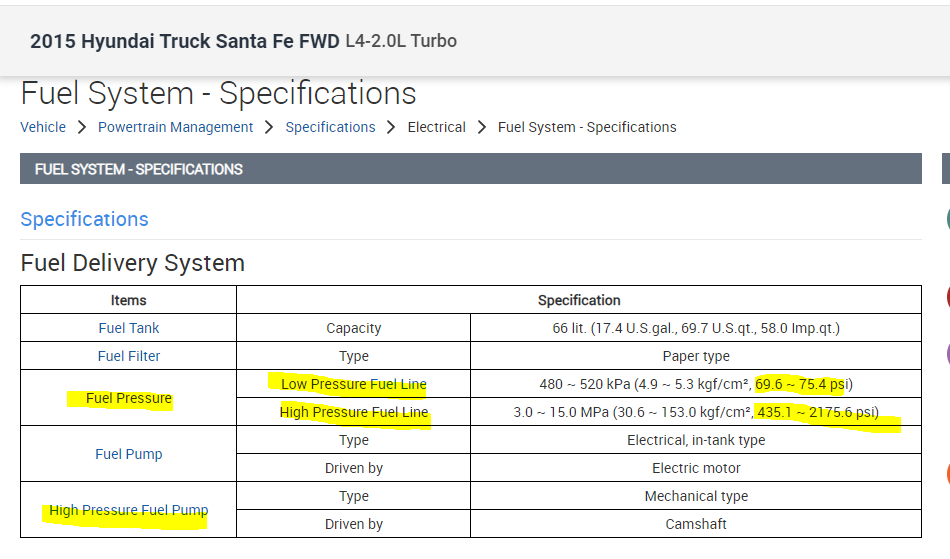Open the Vehicle breadcrumb link
The height and width of the screenshot is (559, 950).
pos(43,127)
